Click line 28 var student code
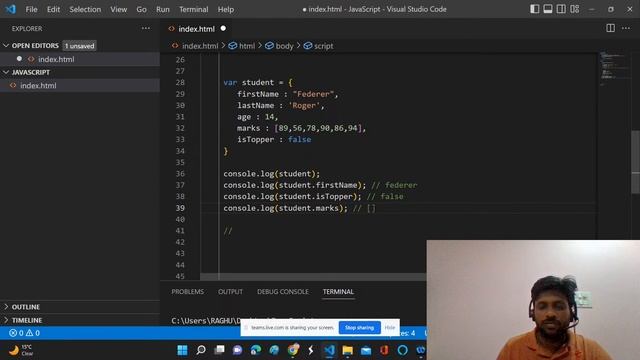Viewport: 640px width, 360px height. pyautogui.click(x=258, y=82)
